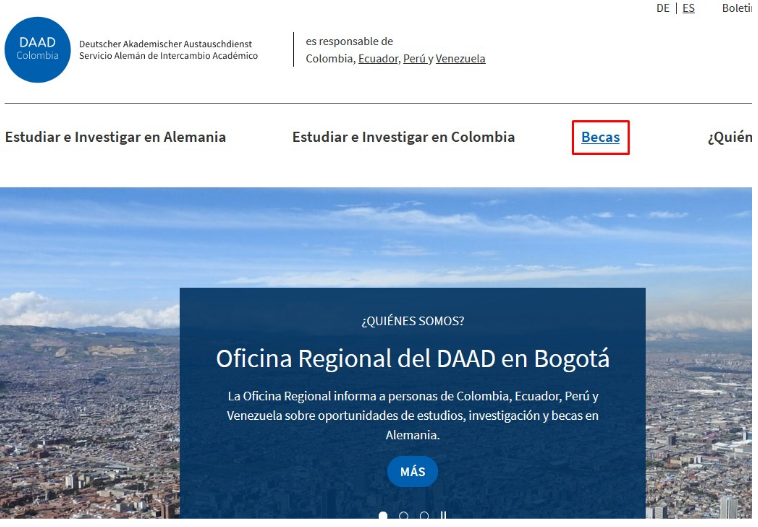This screenshot has height=527, width=758.
Task: Click 'Oficina Regional del DAAD en Bogotá' heading
Action: (x=413, y=359)
